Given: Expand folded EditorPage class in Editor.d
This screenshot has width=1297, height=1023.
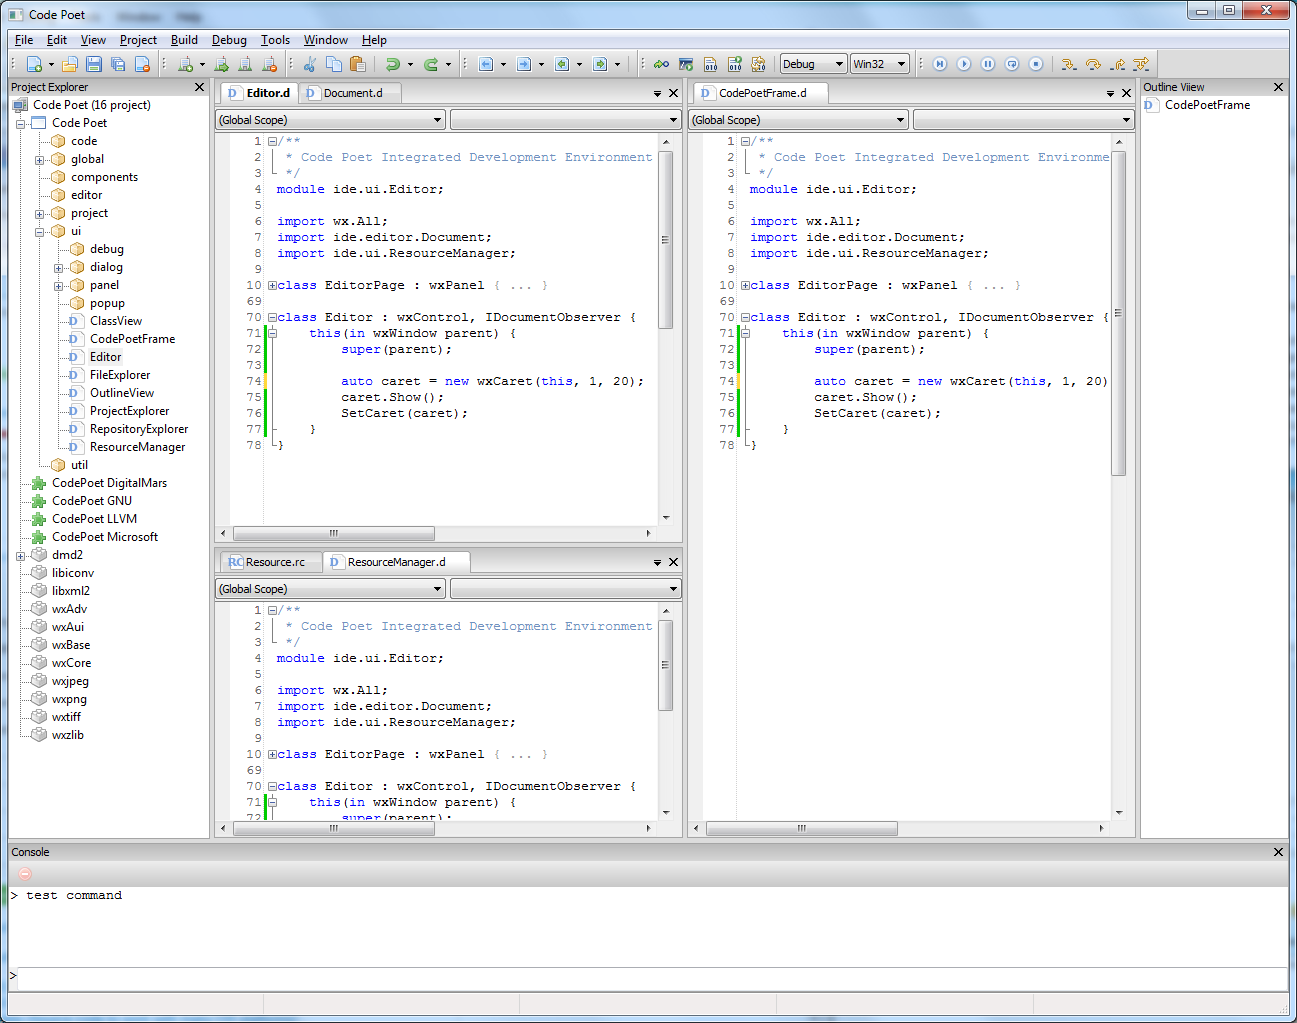Looking at the screenshot, I should point(272,285).
